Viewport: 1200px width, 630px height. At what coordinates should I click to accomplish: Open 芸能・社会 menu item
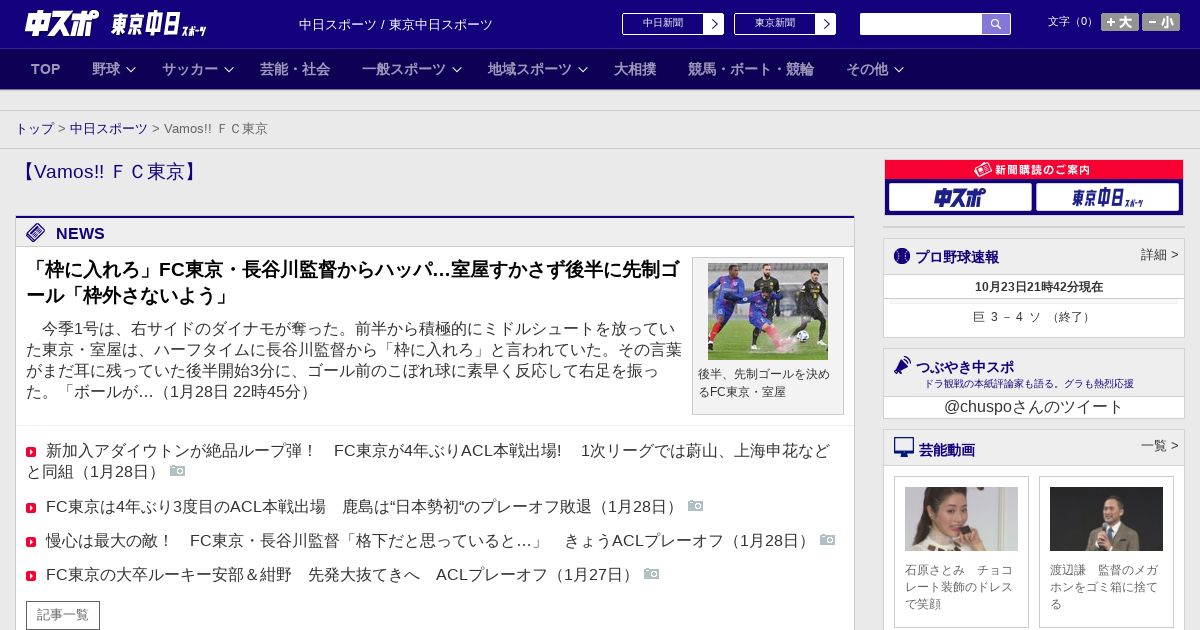coord(295,69)
